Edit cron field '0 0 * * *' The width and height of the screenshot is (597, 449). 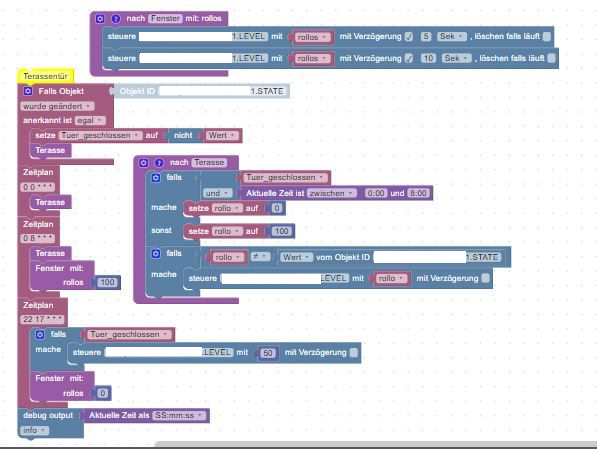tap(38, 187)
